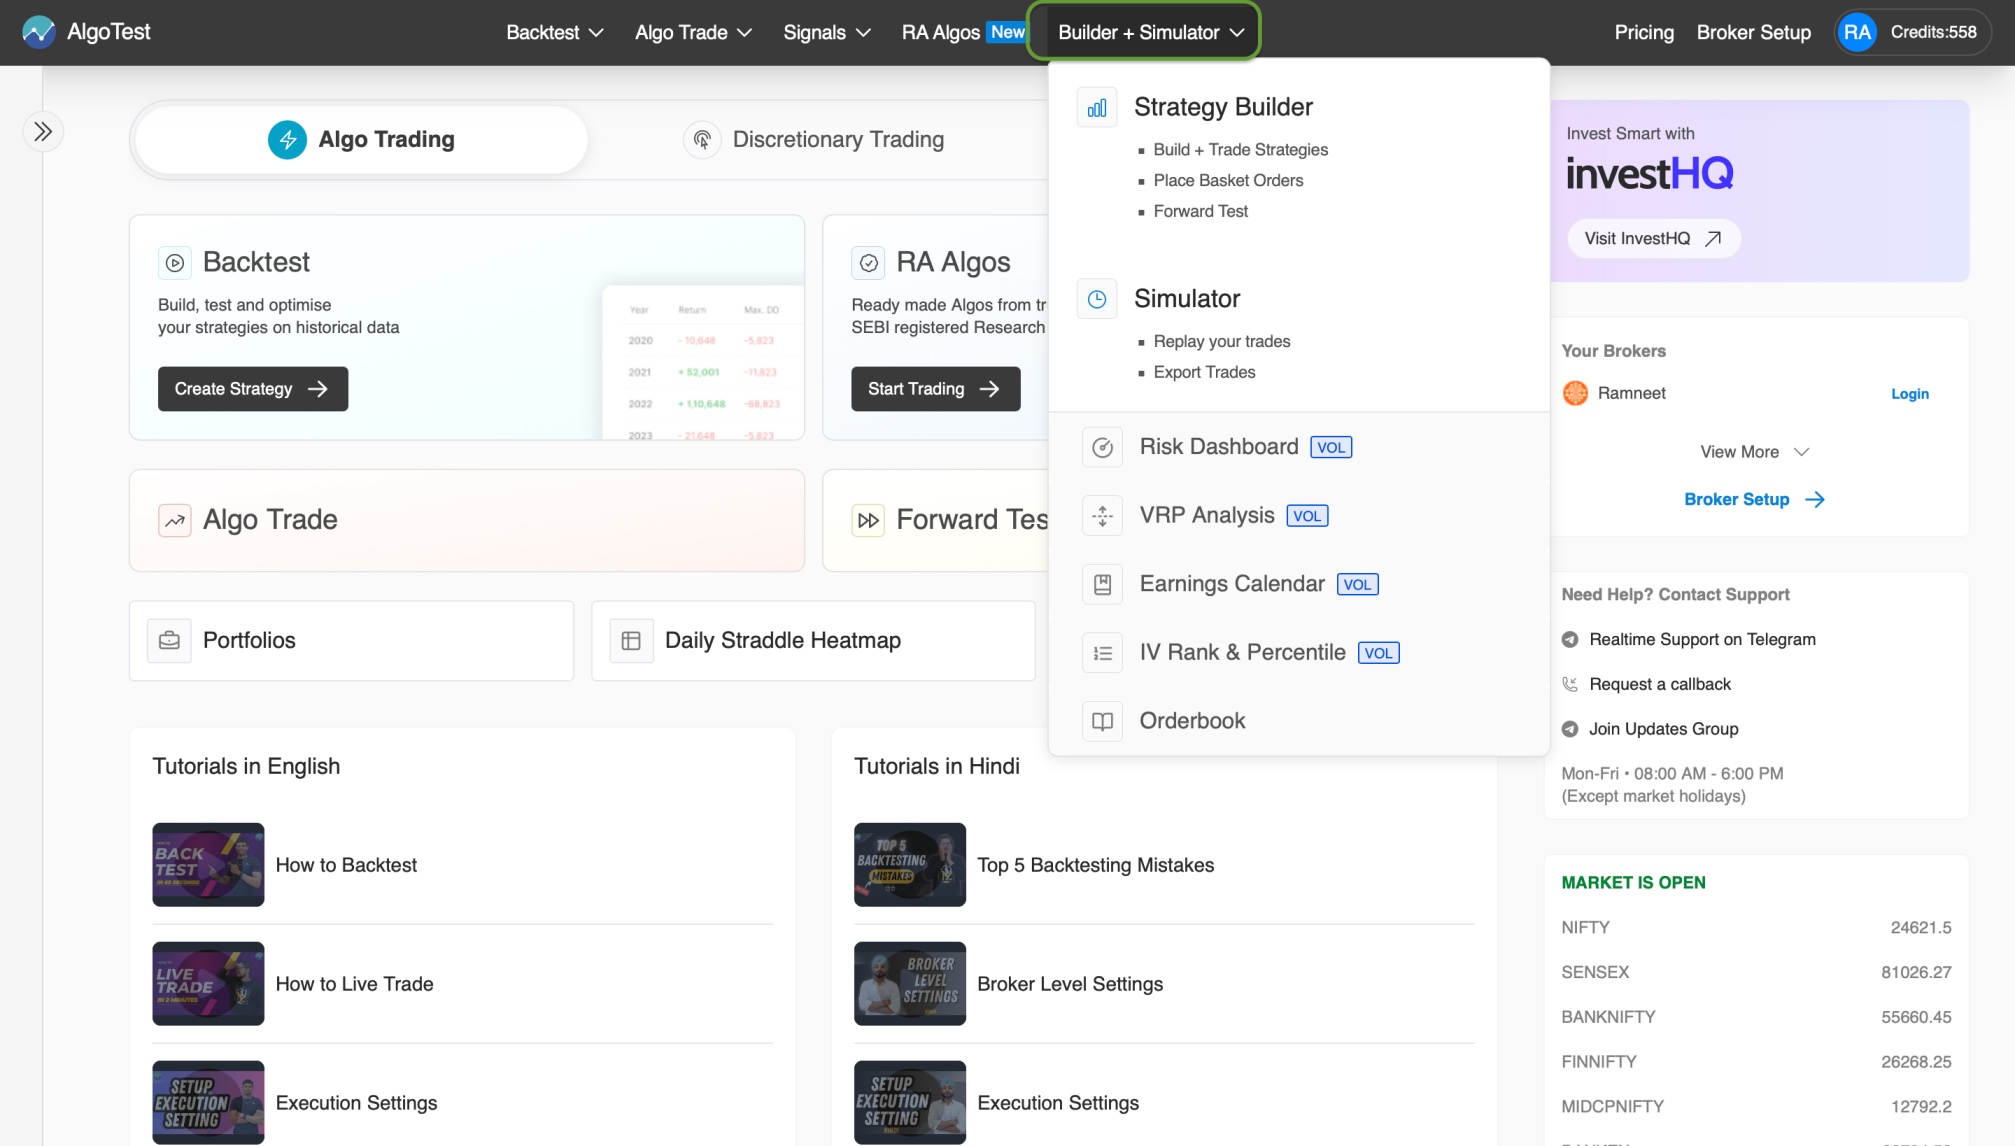The image size is (2015, 1146).
Task: Expand the Signals dropdown
Action: click(826, 32)
